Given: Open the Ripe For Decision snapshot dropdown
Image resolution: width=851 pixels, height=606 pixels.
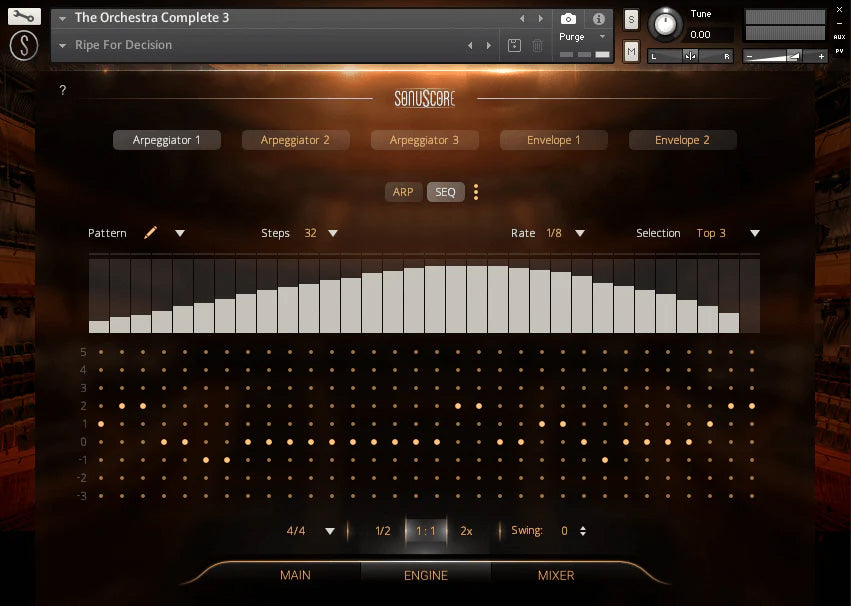Looking at the screenshot, I should pyautogui.click(x=62, y=46).
